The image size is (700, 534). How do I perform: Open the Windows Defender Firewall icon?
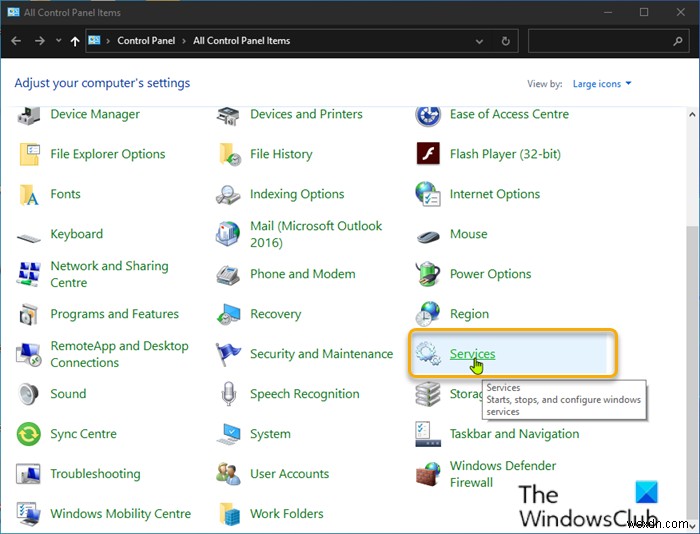click(428, 474)
